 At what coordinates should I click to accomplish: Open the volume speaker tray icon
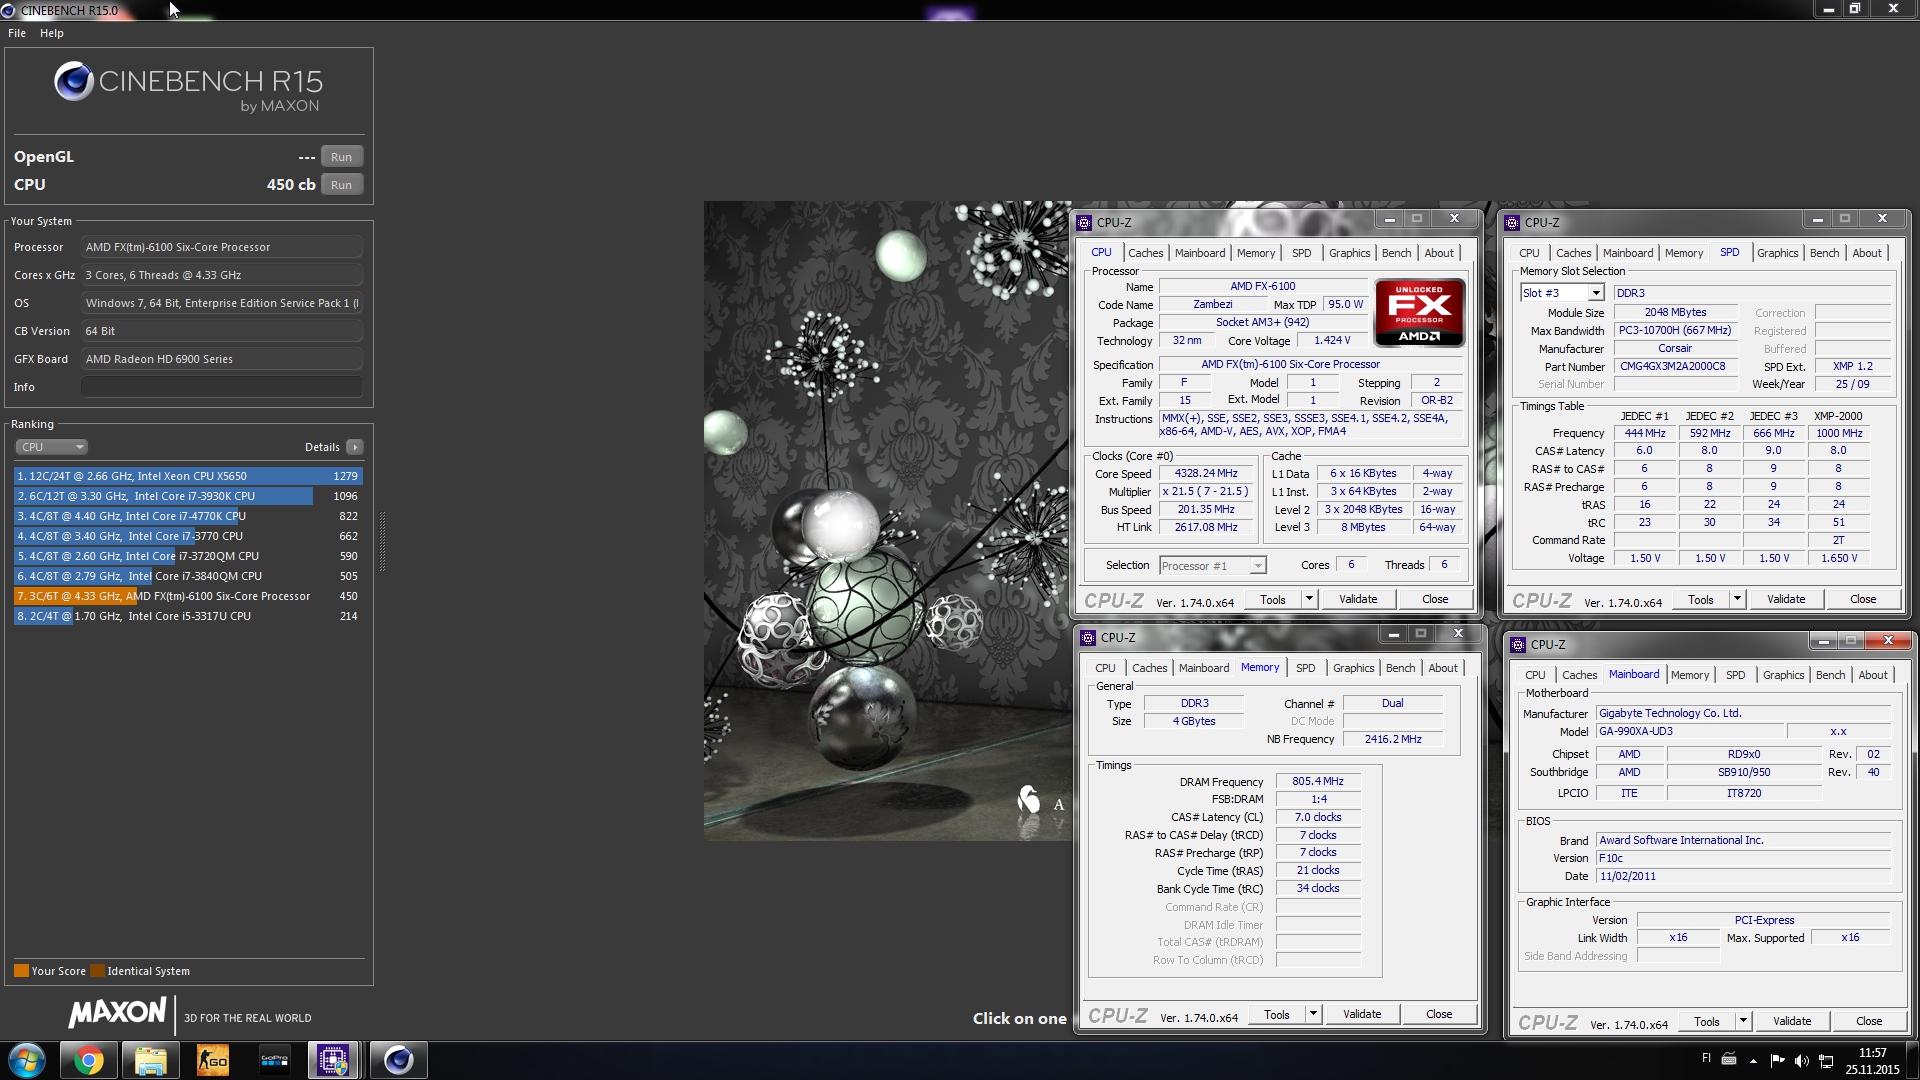tap(1801, 1061)
